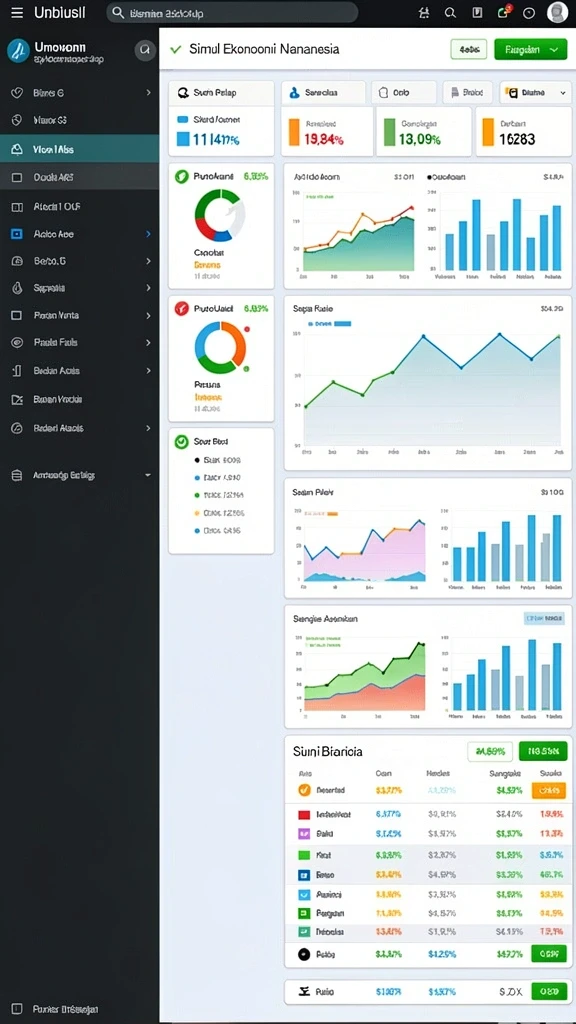The image size is (576, 1024).
Task: Click the green button in Sumi Biaricia header
Action: coord(543,751)
